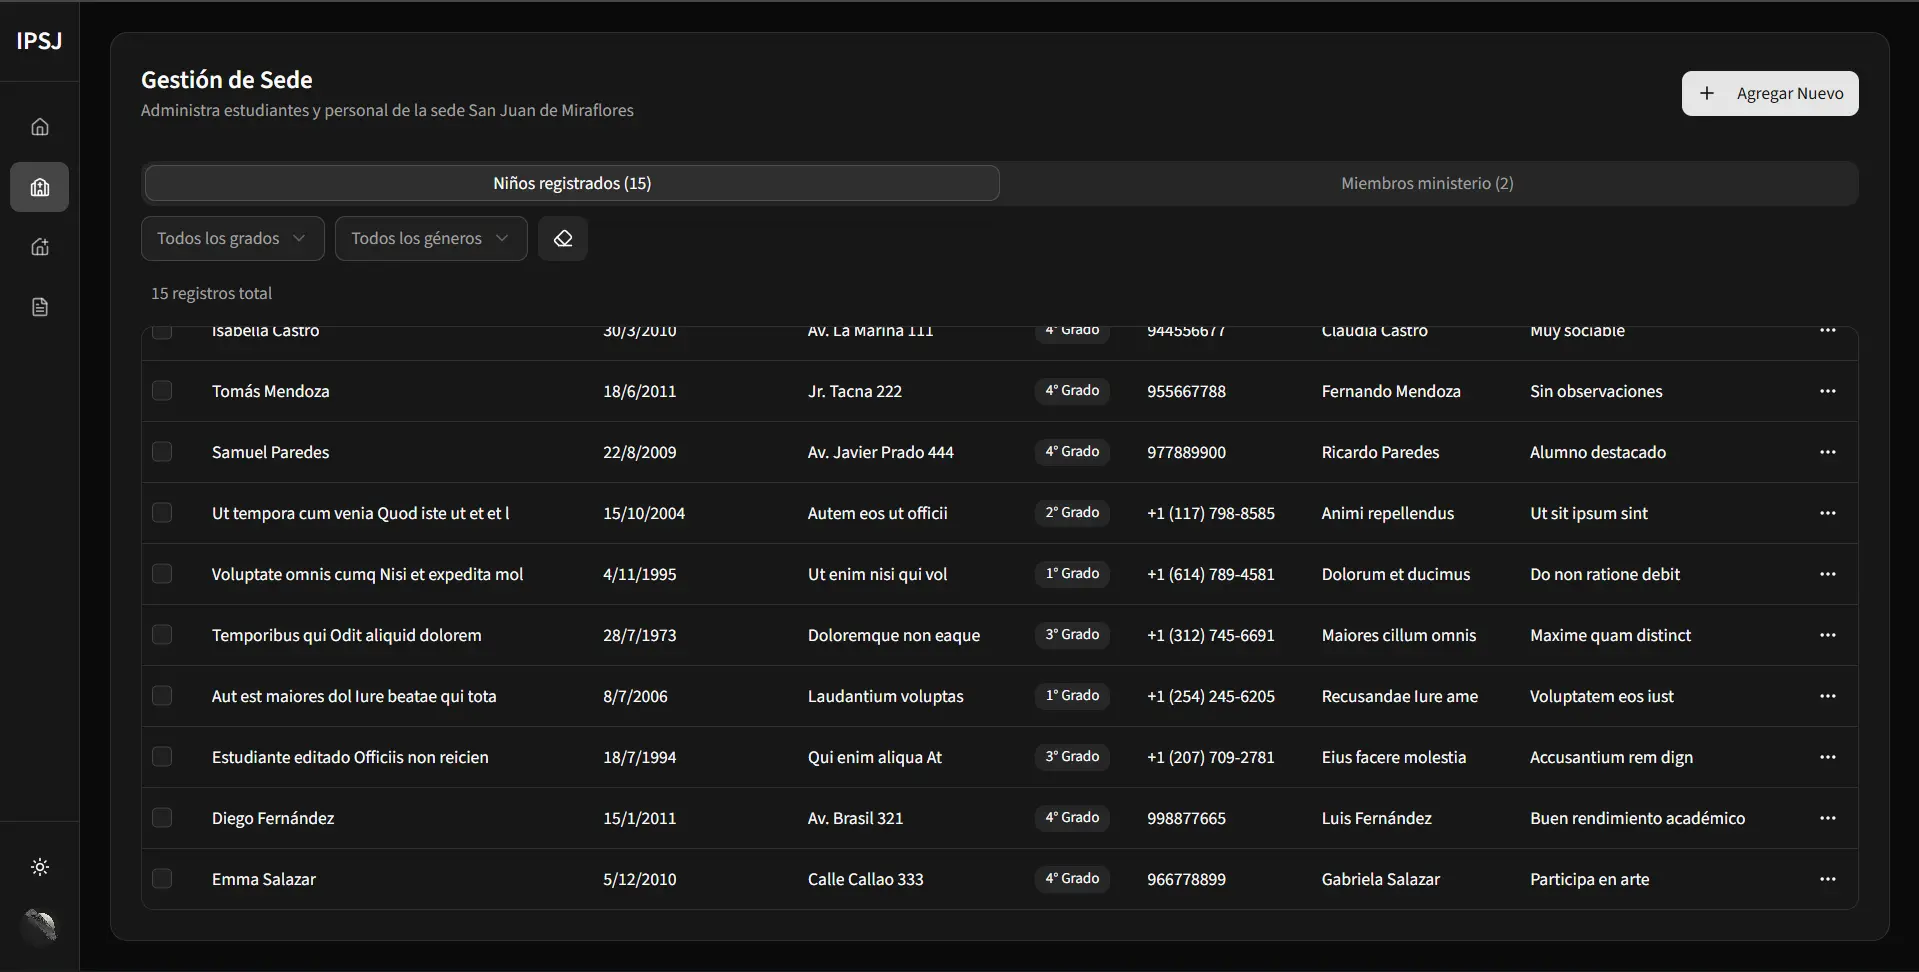
Task: Expand the Todos los grados dropdown
Action: point(232,239)
